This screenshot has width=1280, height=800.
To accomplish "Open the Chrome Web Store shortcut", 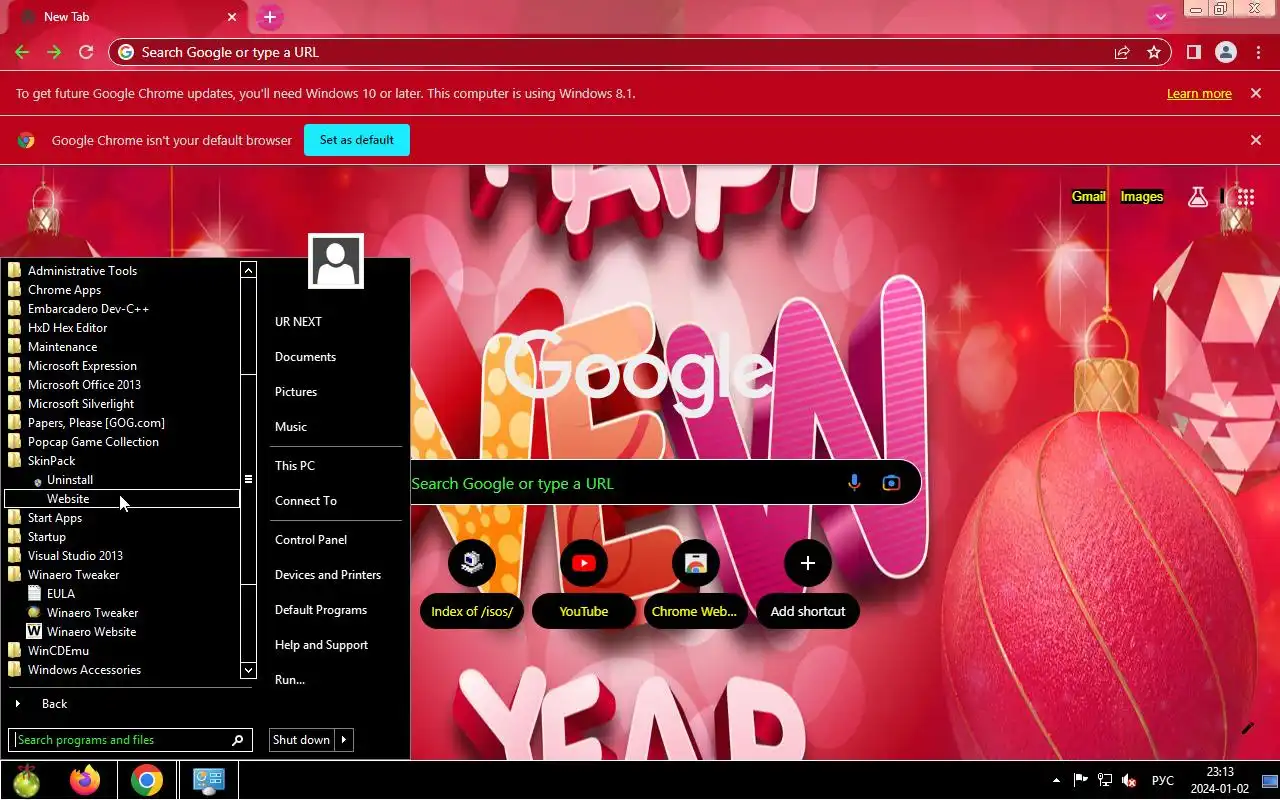I will [x=696, y=584].
